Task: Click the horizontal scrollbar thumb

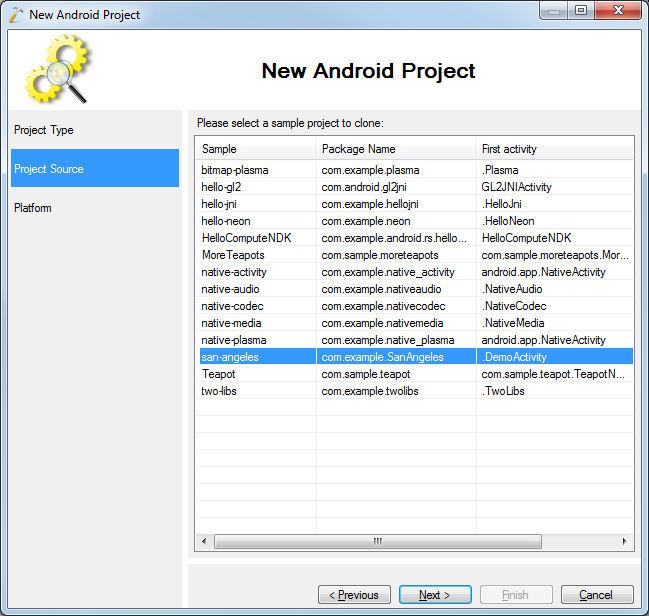Action: click(377, 541)
